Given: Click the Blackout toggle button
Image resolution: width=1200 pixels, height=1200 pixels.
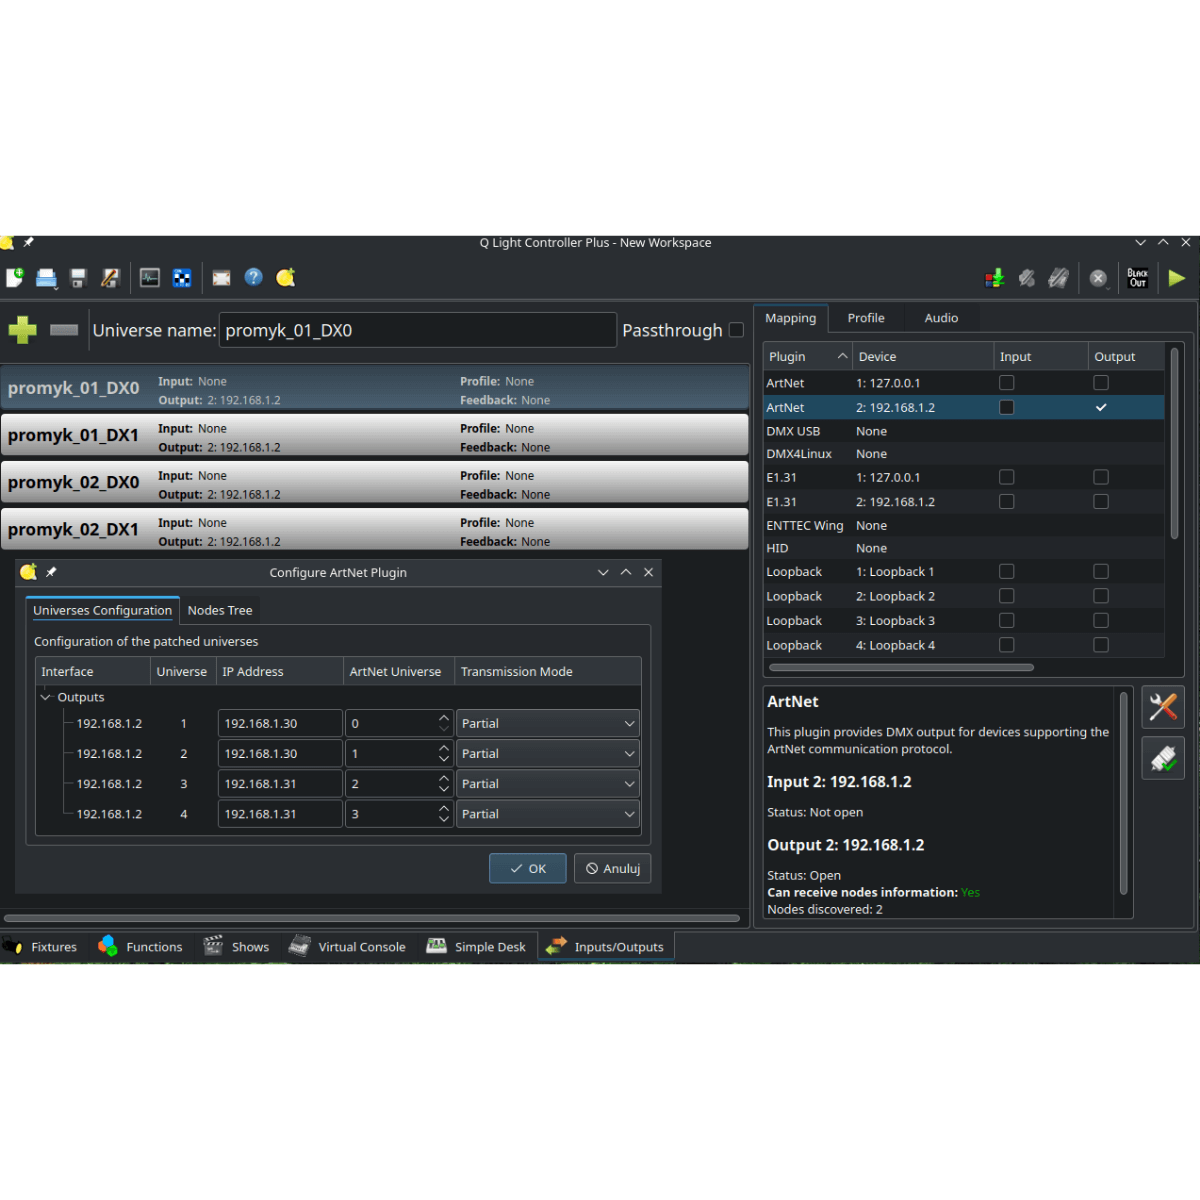Looking at the screenshot, I should tap(1137, 278).
